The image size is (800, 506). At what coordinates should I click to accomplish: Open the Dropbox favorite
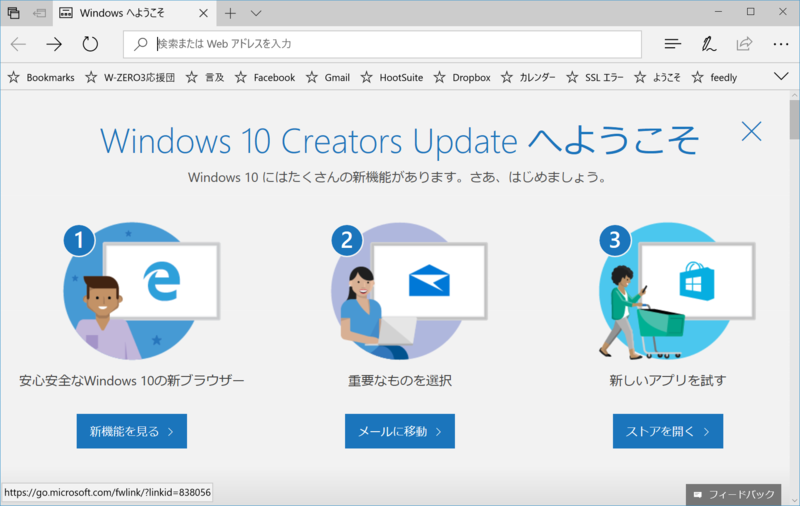(462, 78)
